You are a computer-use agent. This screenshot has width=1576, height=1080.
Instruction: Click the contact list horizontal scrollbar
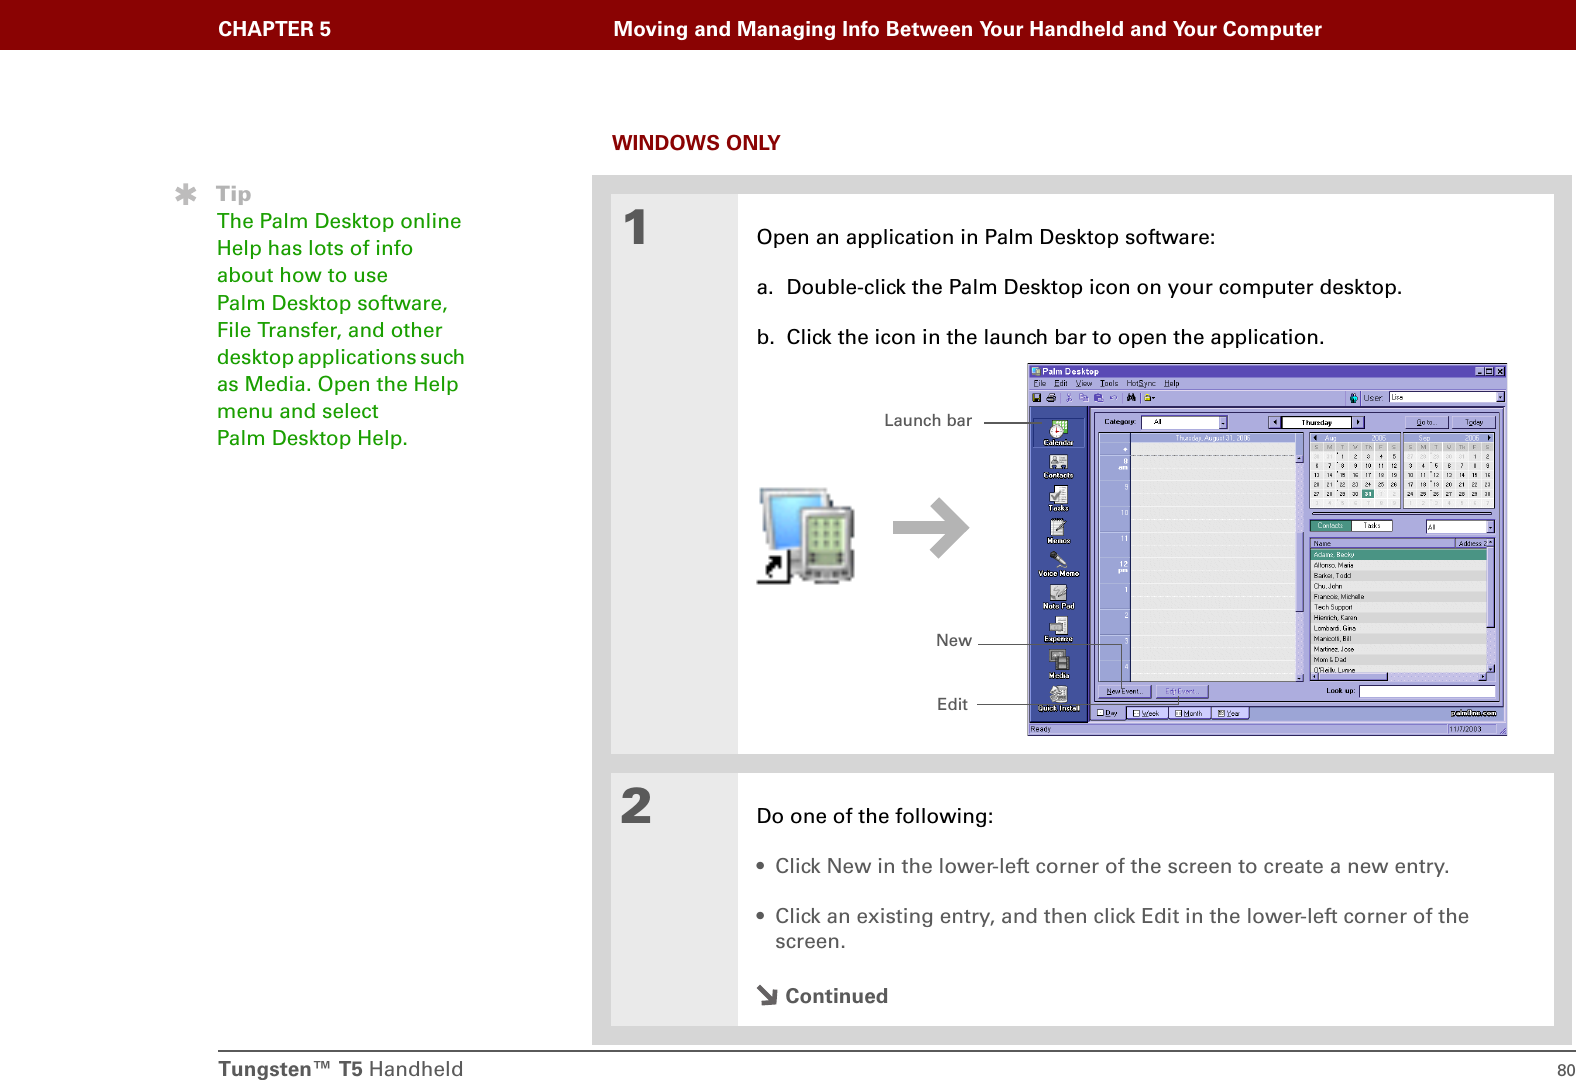1398,677
